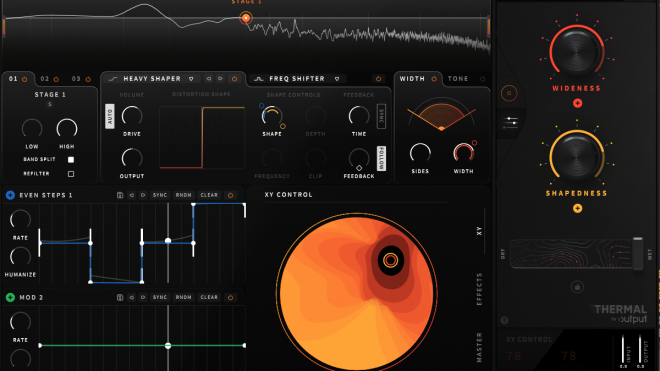Click the Stage 1 HIGH knob
The image size is (660, 371).
pos(67,129)
